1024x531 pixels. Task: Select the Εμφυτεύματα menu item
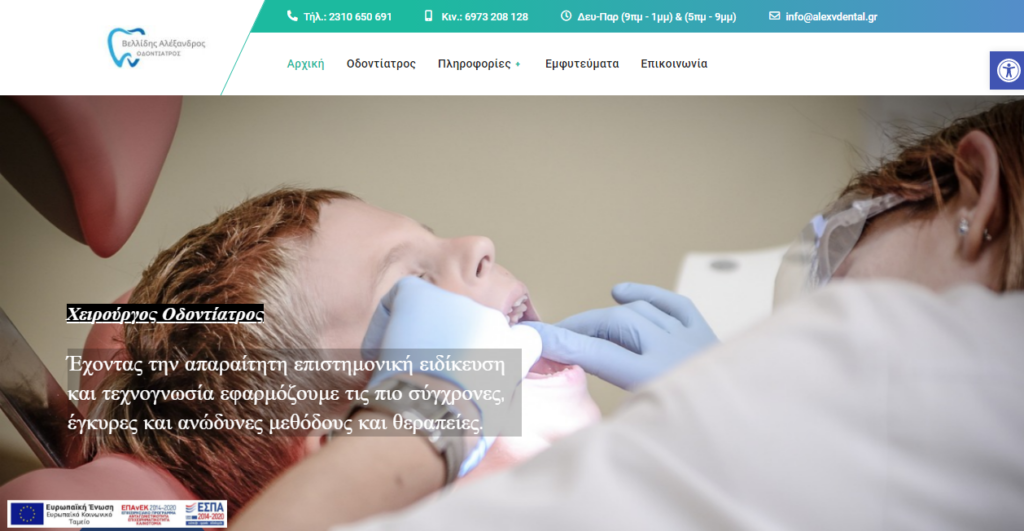pos(582,63)
